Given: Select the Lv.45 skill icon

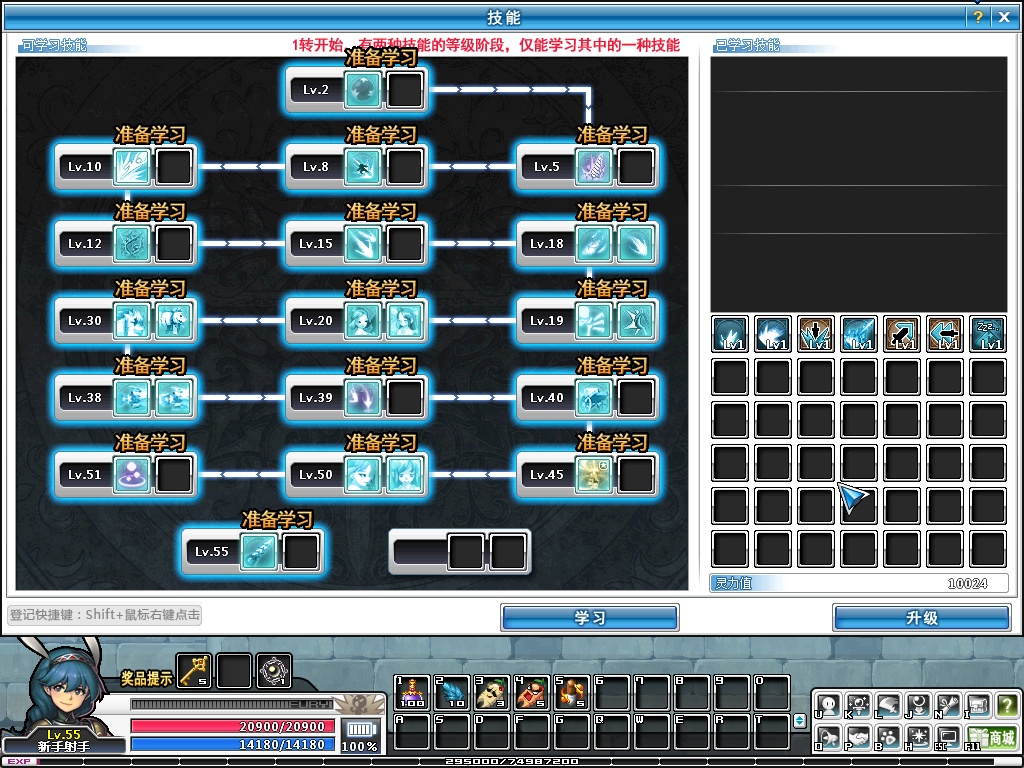Looking at the screenshot, I should (593, 475).
